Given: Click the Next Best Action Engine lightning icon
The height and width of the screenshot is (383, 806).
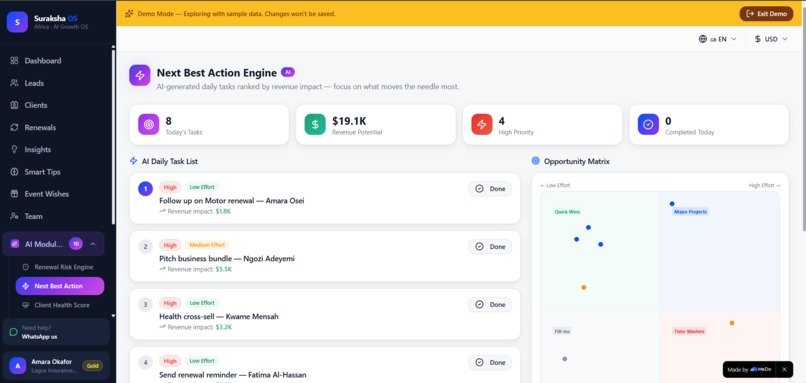Looking at the screenshot, I should tap(140, 75).
